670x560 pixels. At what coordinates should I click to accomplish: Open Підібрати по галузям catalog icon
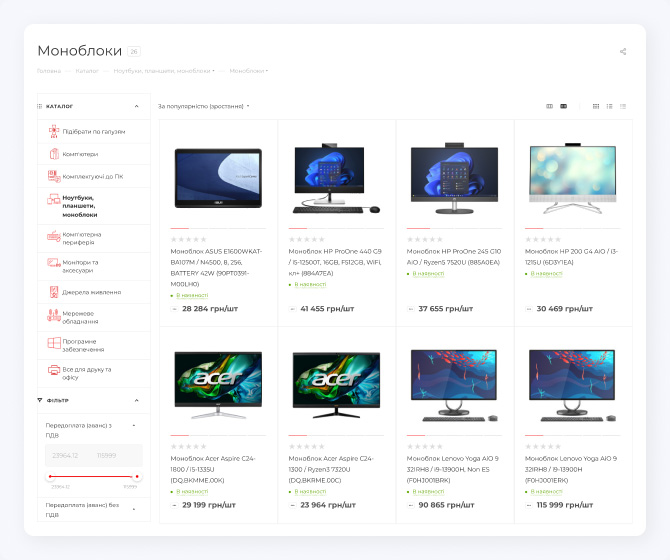click(x=53, y=132)
